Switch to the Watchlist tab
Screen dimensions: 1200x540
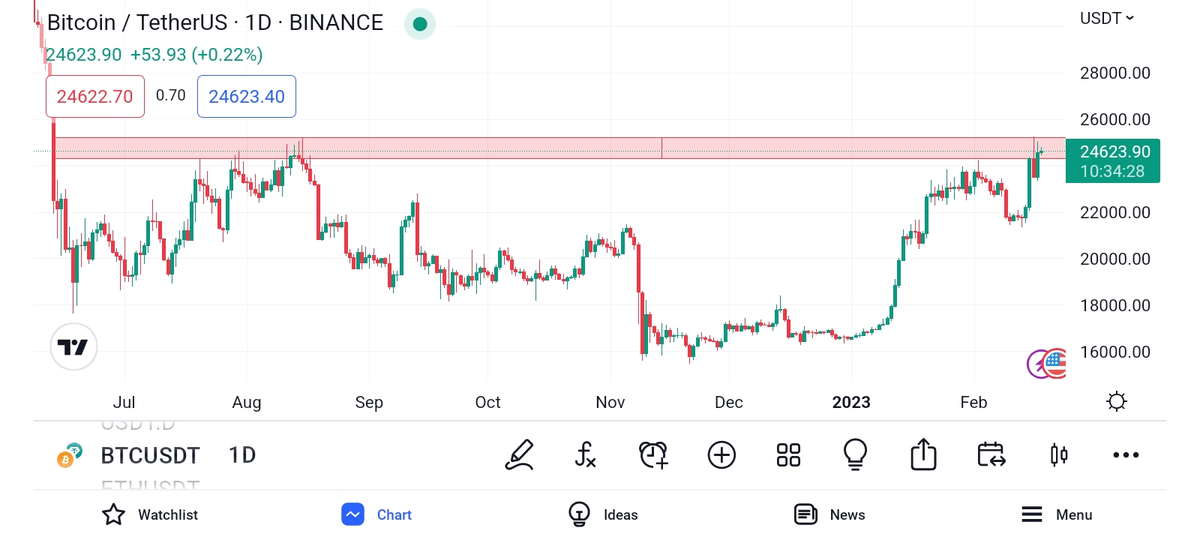[150, 515]
